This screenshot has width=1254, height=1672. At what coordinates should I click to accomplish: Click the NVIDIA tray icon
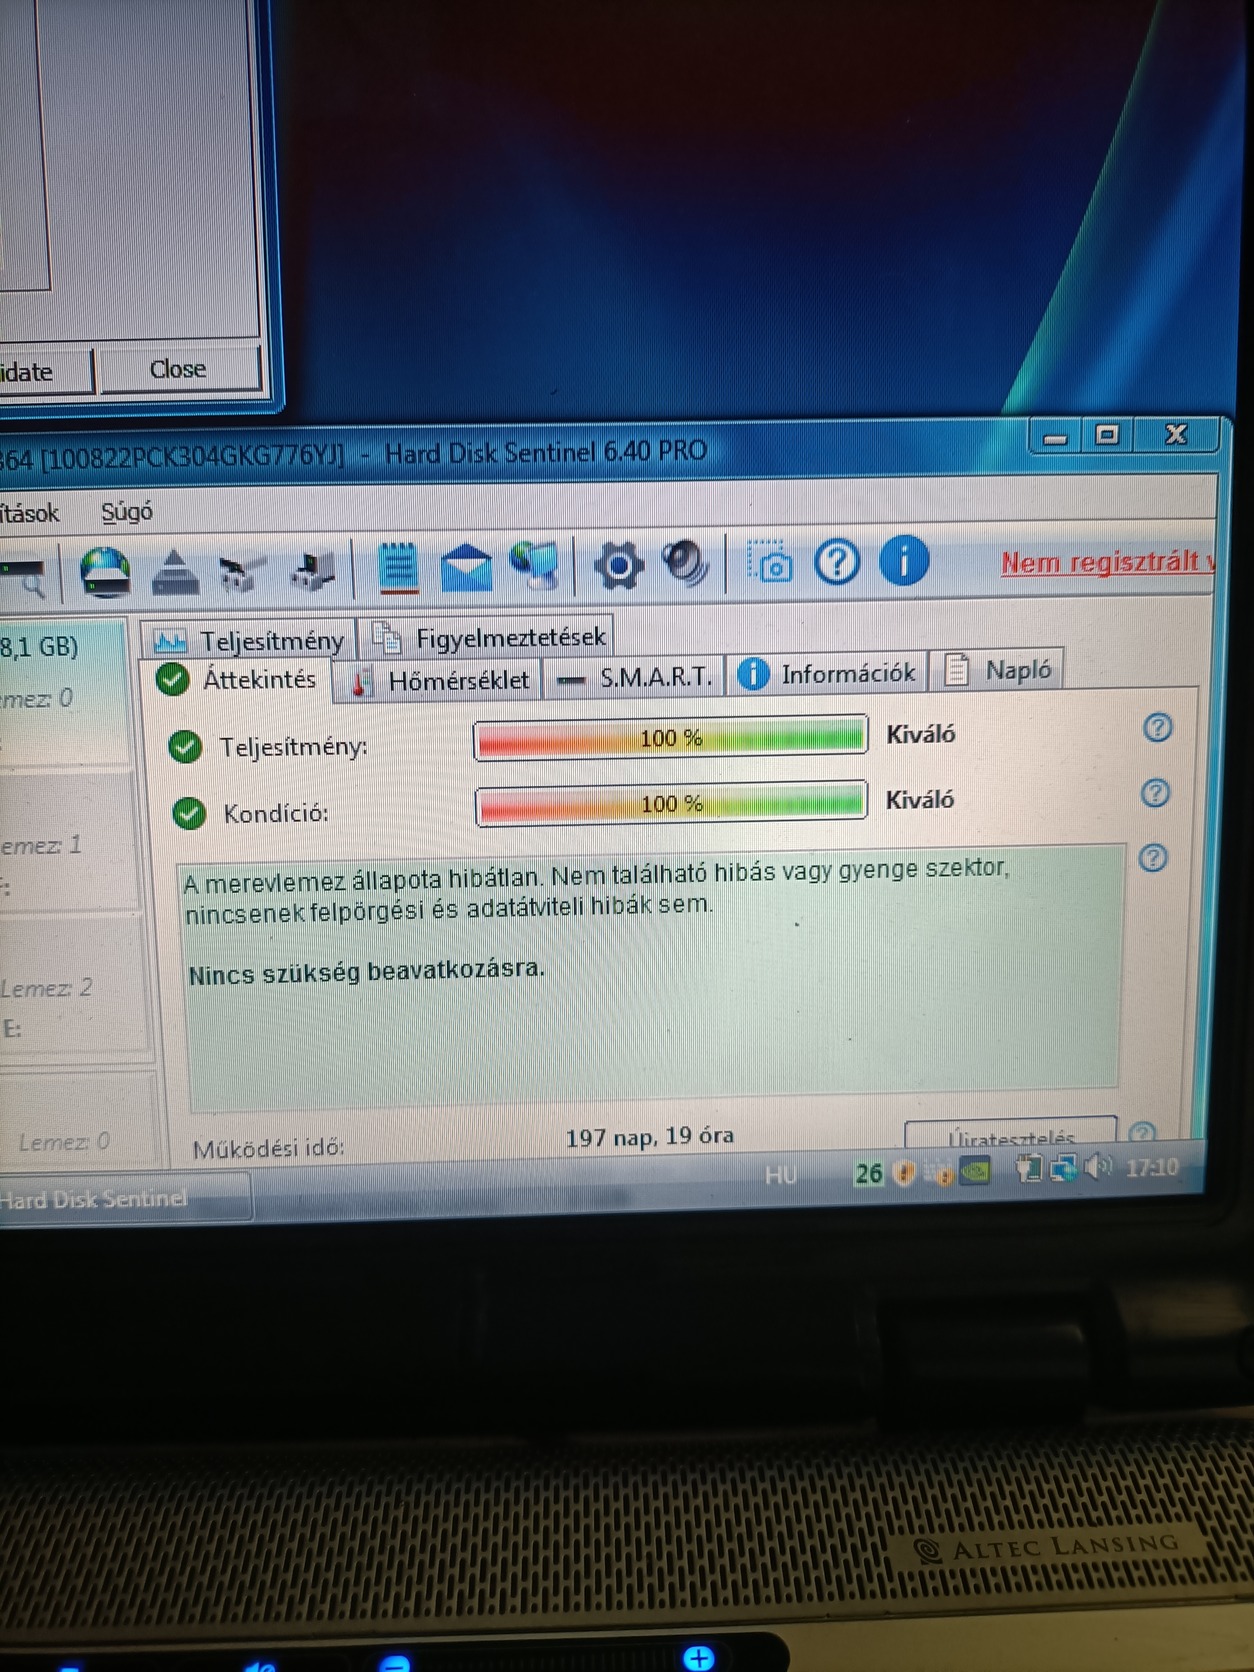click(975, 1170)
